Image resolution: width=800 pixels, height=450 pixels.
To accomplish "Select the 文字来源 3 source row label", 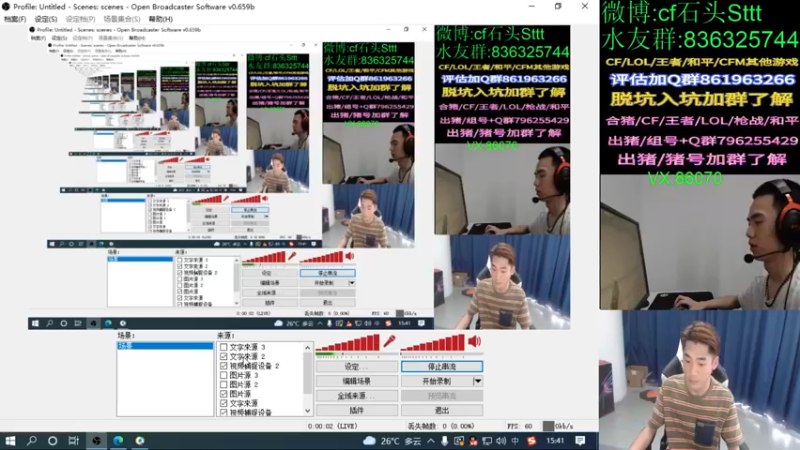I will pos(247,347).
